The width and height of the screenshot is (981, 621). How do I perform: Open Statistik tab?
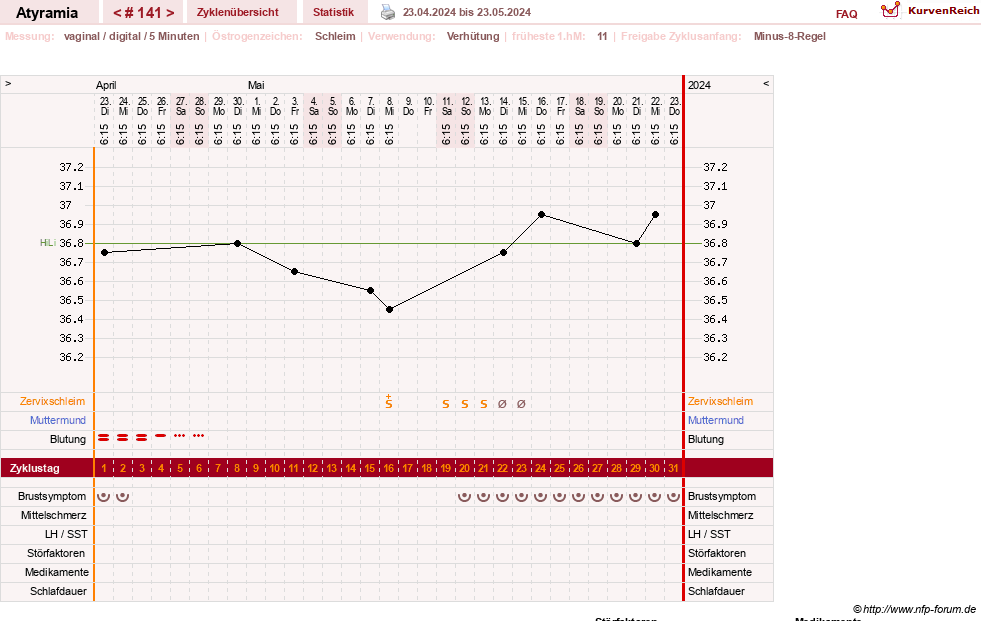click(333, 12)
